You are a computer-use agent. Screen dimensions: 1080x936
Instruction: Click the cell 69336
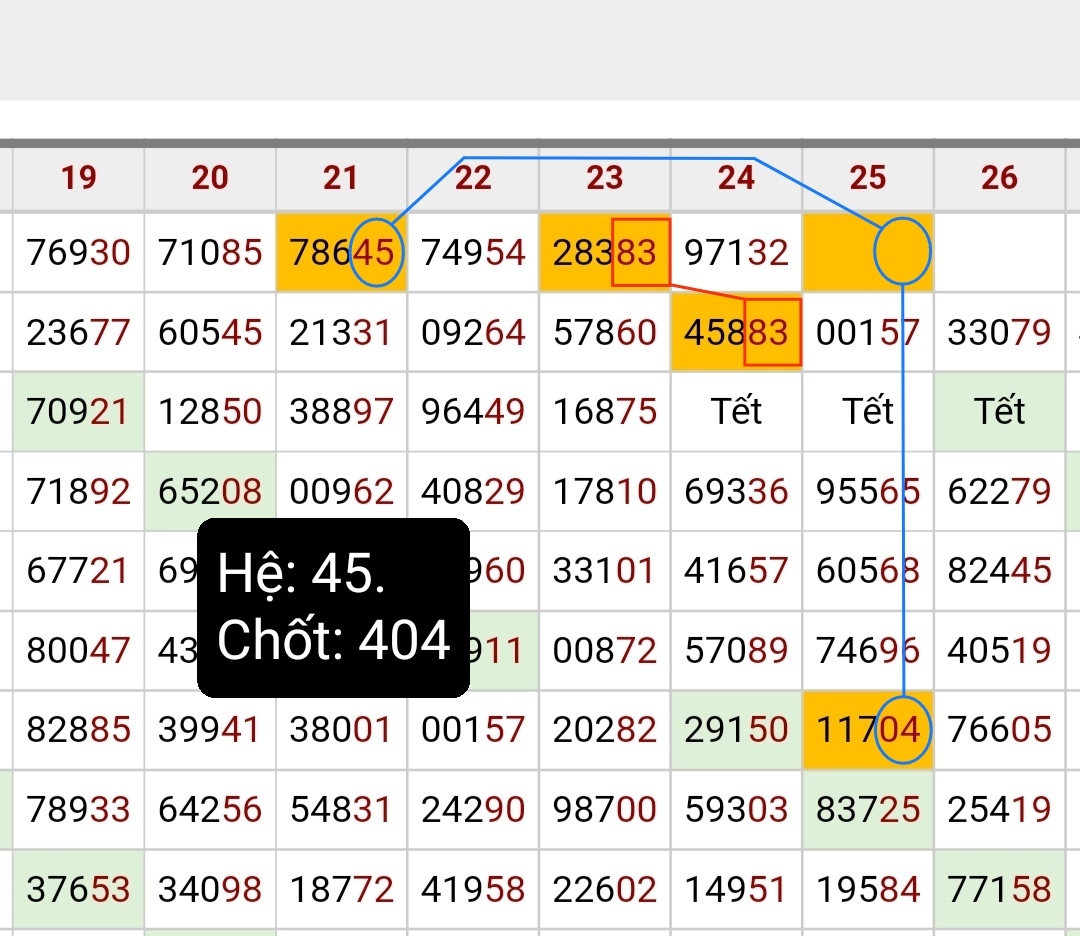[x=736, y=491]
